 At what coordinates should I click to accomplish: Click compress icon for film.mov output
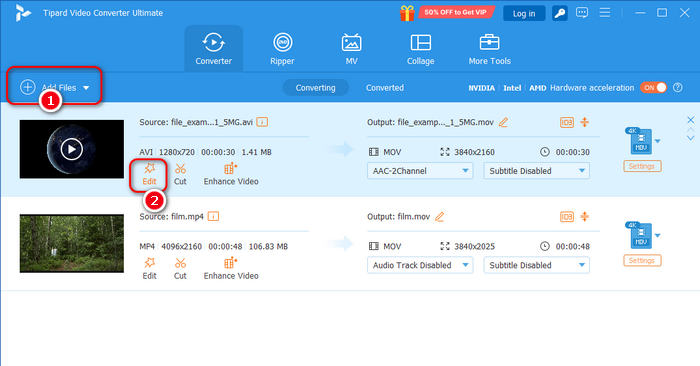click(584, 216)
